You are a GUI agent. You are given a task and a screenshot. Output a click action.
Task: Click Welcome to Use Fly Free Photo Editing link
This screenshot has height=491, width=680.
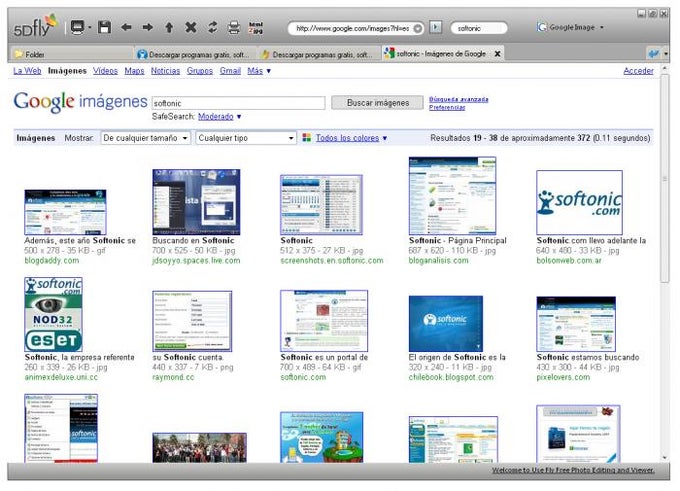573,470
